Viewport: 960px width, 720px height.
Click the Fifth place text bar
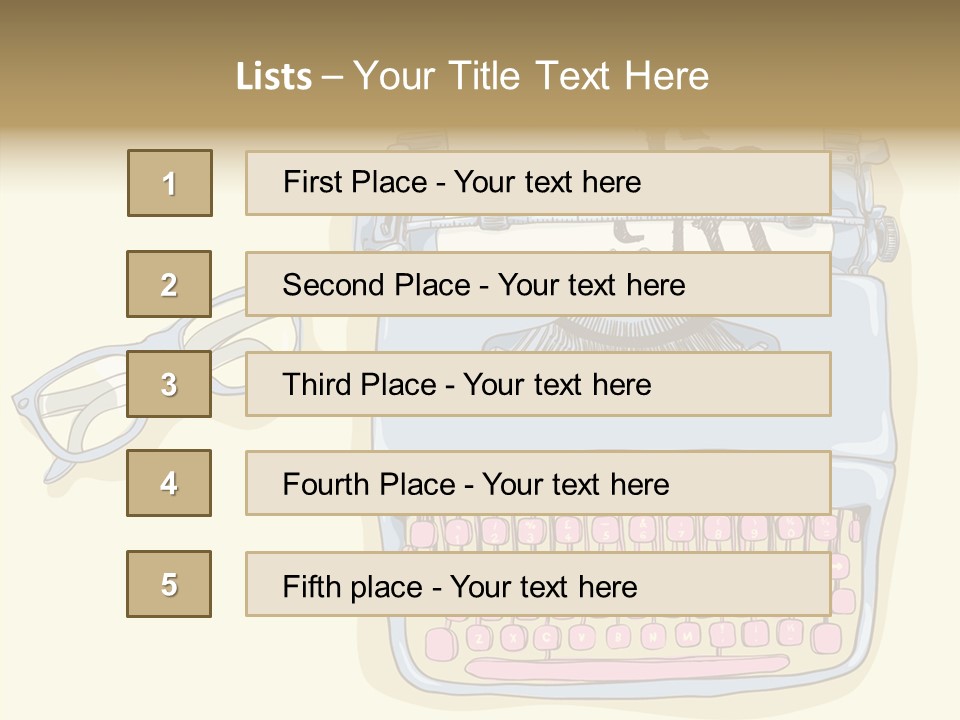538,585
